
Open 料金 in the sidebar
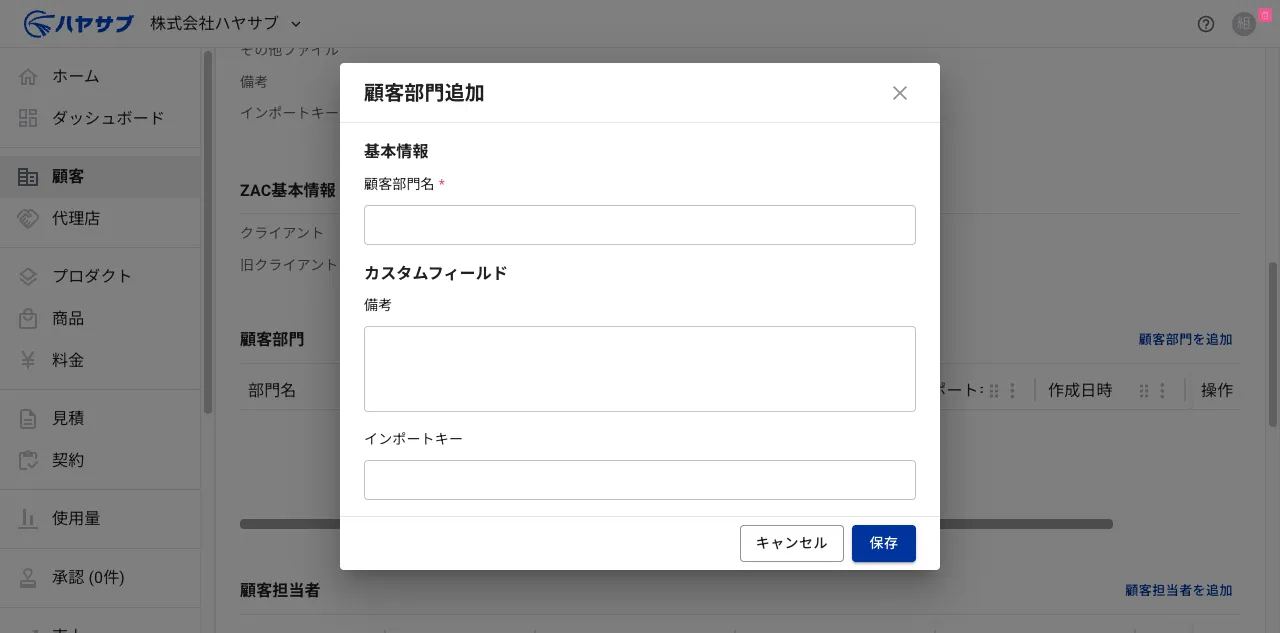100,360
